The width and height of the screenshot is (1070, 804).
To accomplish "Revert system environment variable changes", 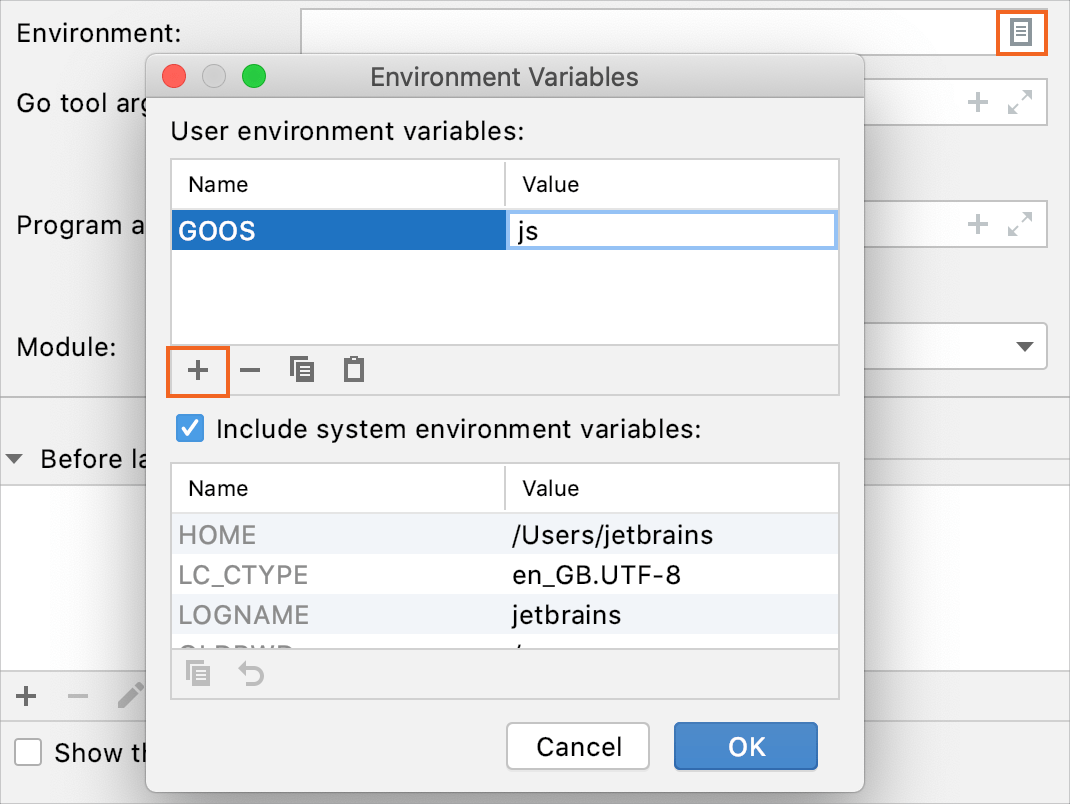I will [x=250, y=673].
